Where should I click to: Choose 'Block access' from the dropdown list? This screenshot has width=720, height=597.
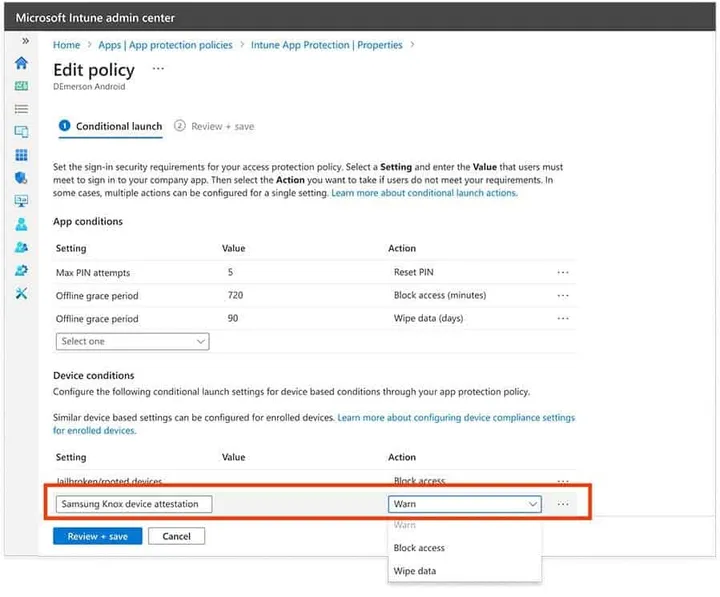click(x=419, y=548)
